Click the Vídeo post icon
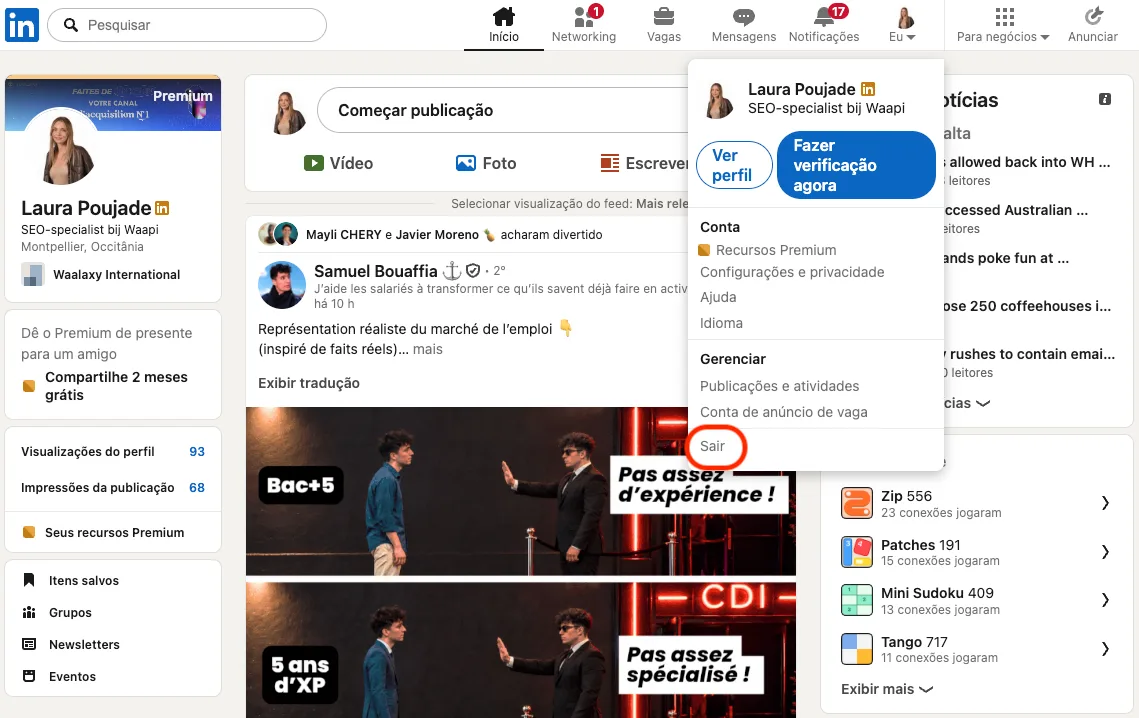Viewport: 1139px width, 718px height. 314,164
